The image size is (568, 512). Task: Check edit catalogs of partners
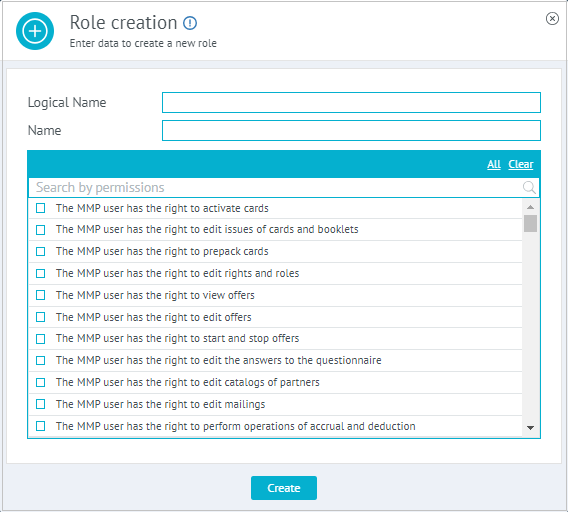pos(41,382)
